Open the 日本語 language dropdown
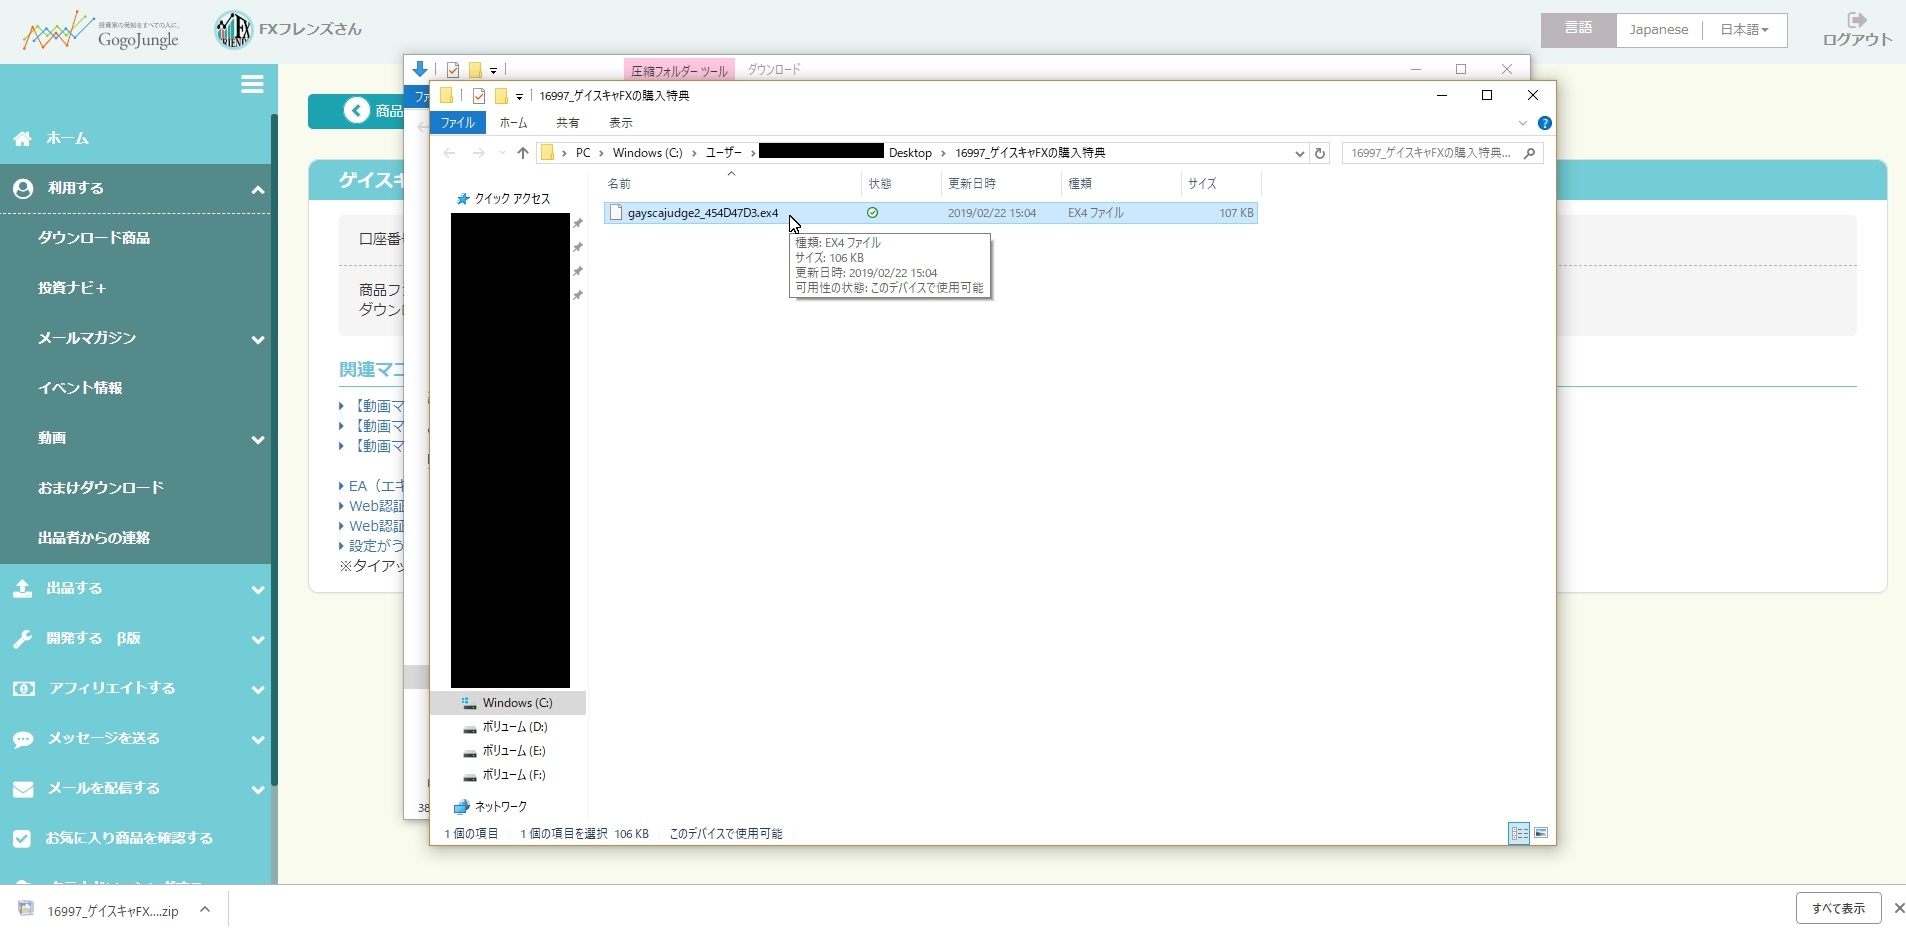 (1744, 30)
